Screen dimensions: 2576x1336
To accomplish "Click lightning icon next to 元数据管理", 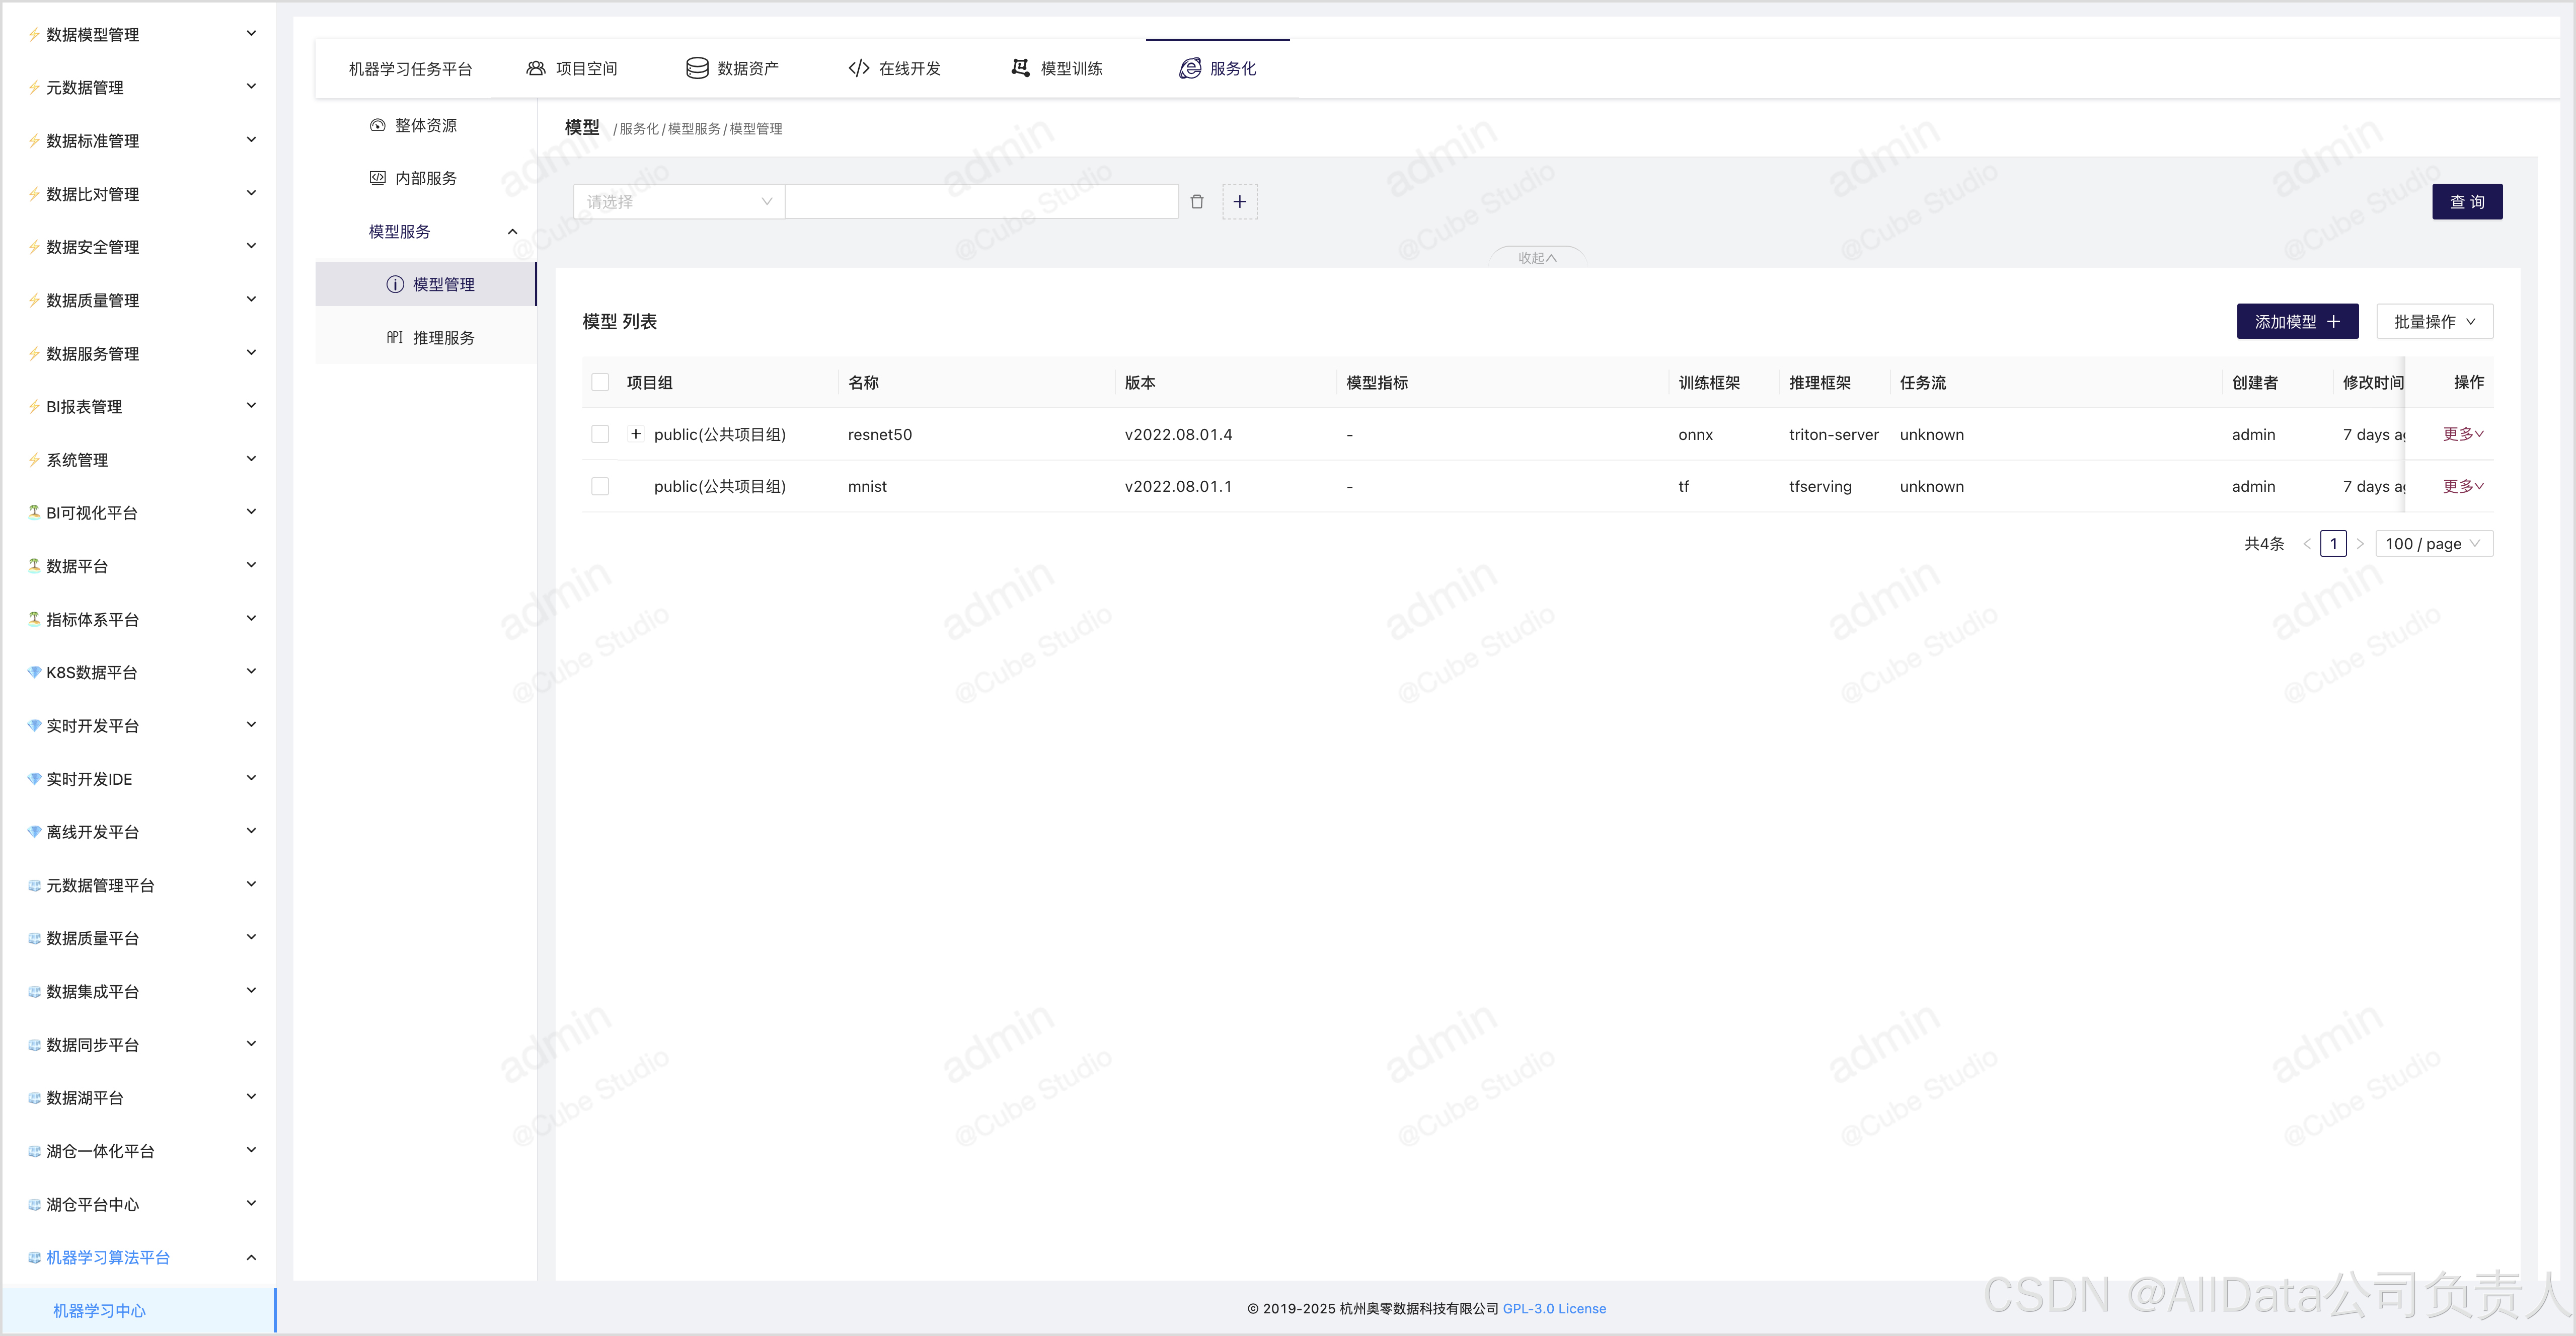I will pyautogui.click(x=34, y=88).
